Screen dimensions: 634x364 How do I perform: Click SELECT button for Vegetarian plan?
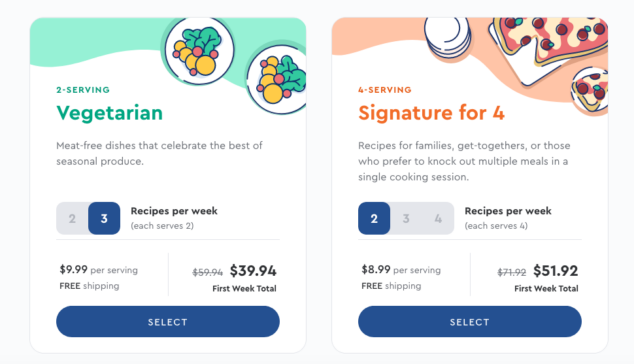tap(168, 322)
